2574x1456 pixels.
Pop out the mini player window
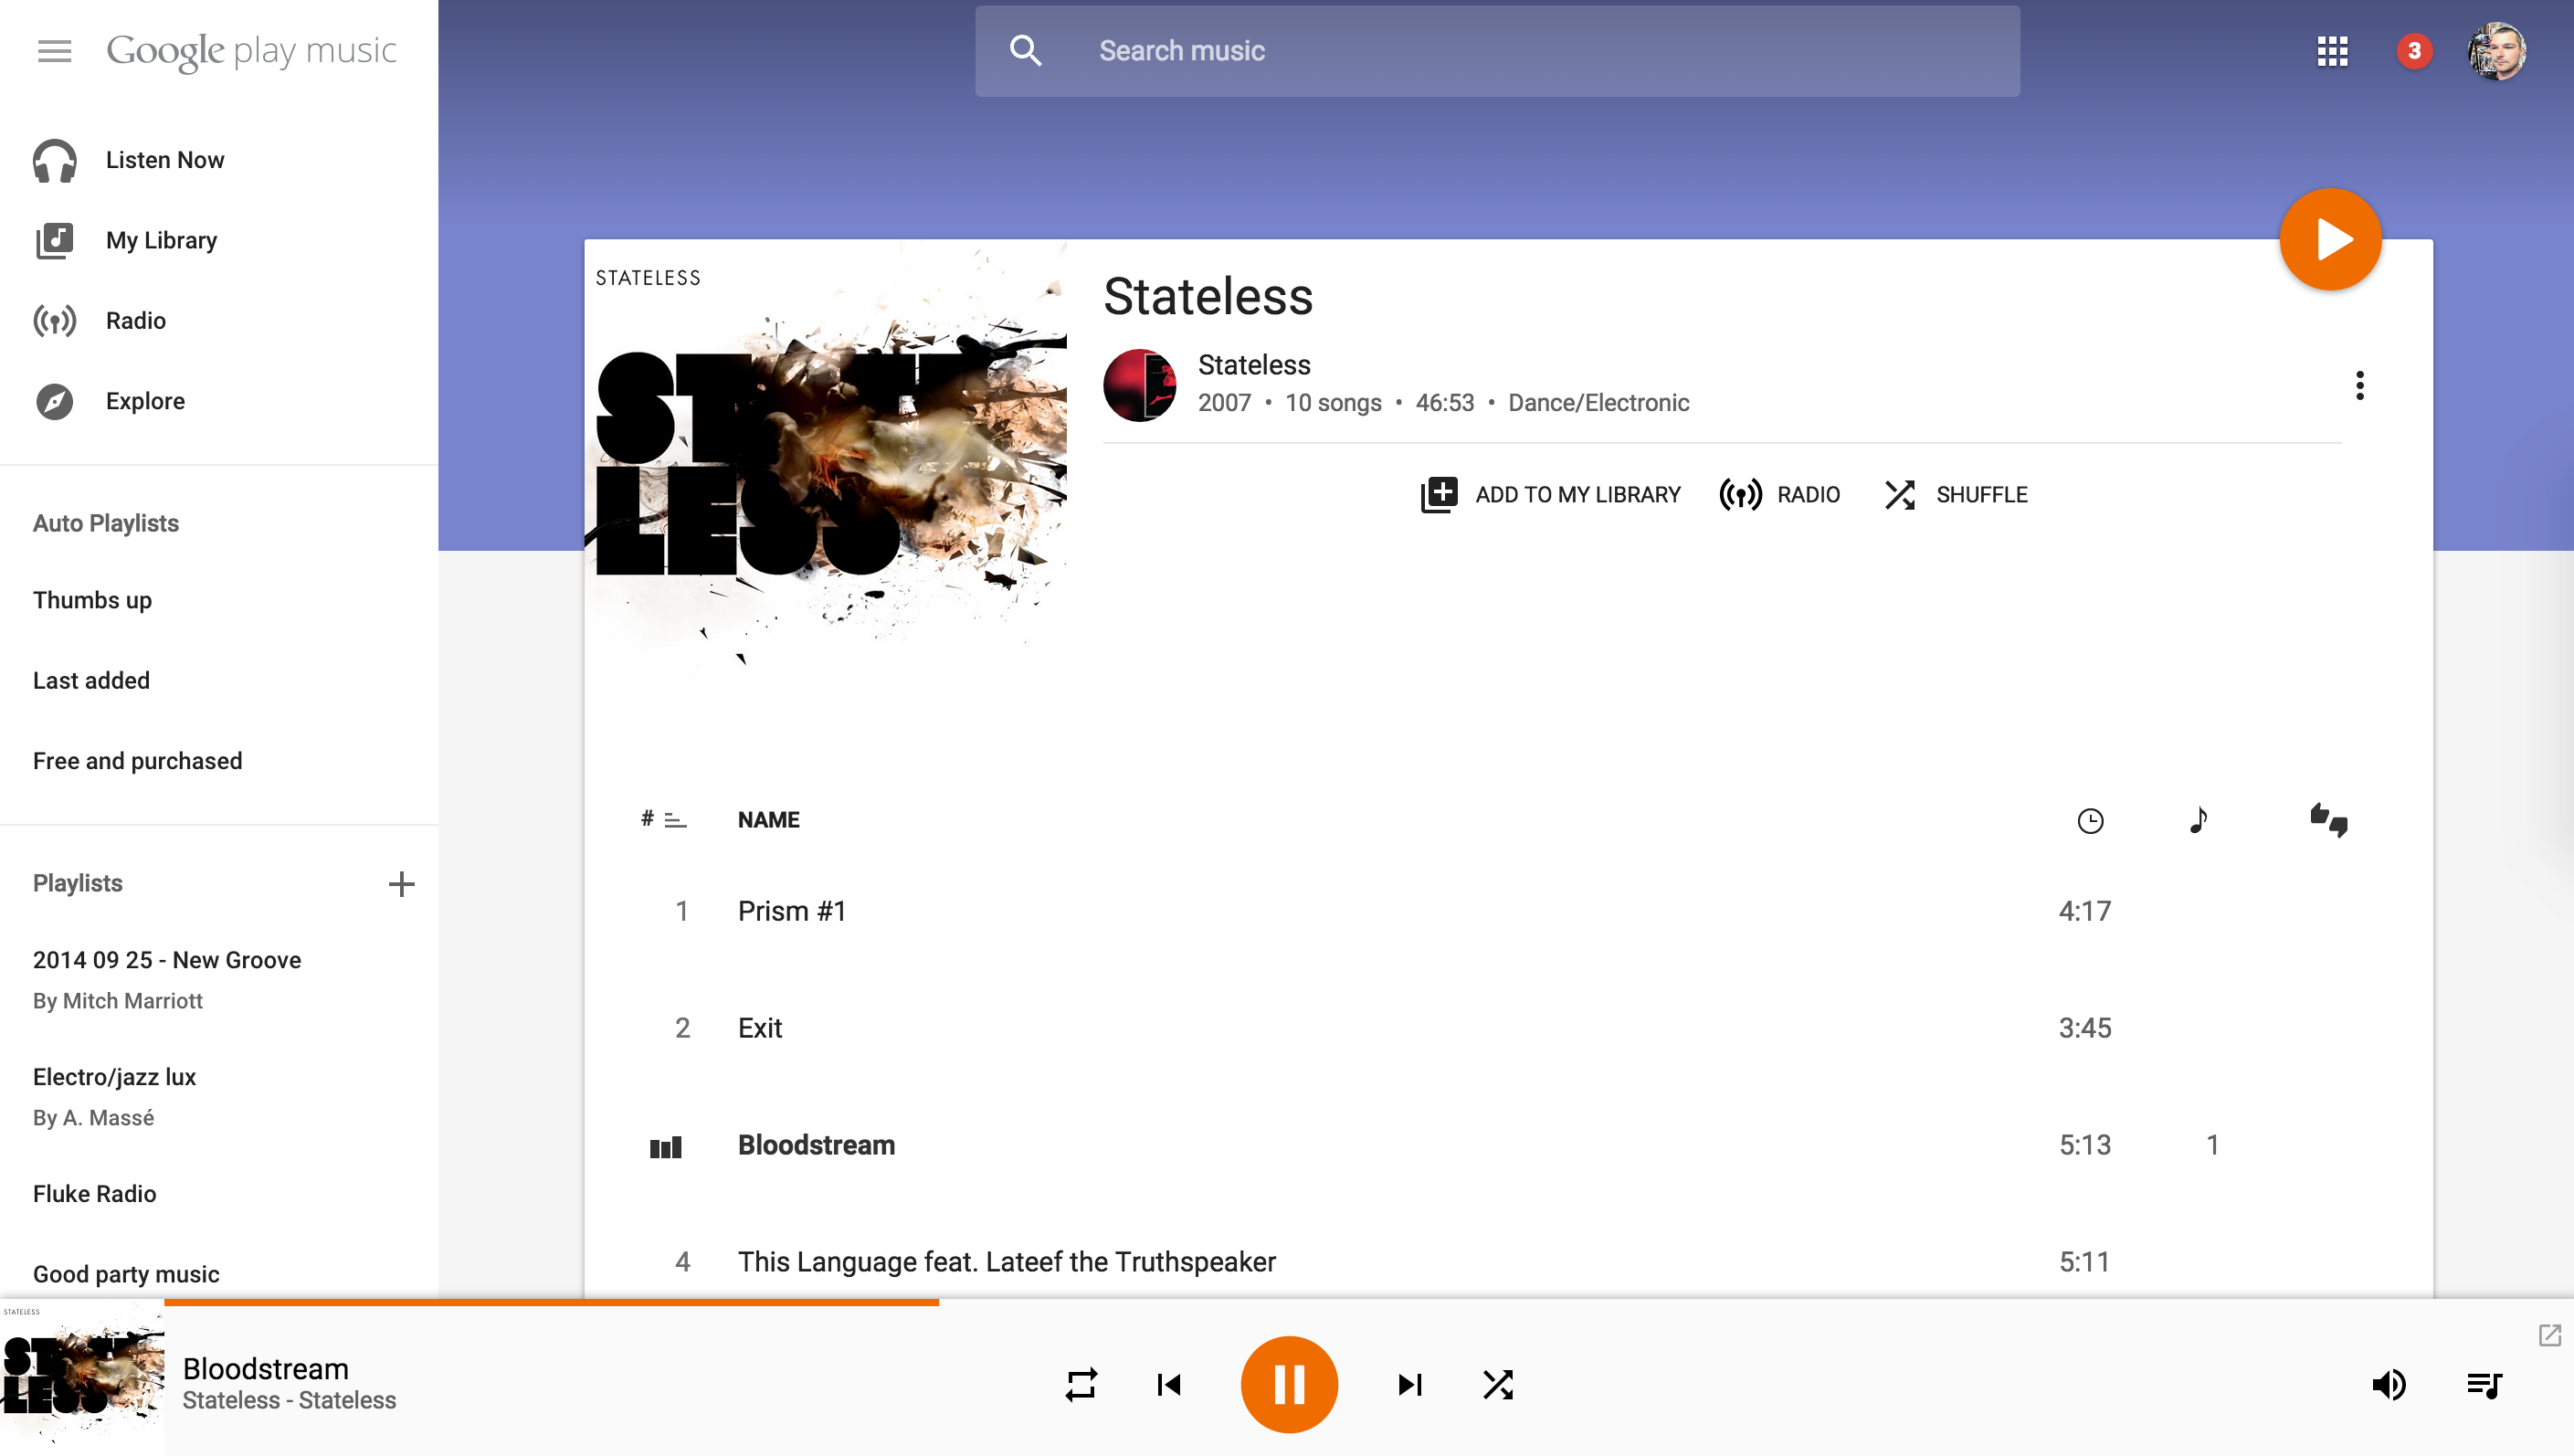pyautogui.click(x=2549, y=1335)
